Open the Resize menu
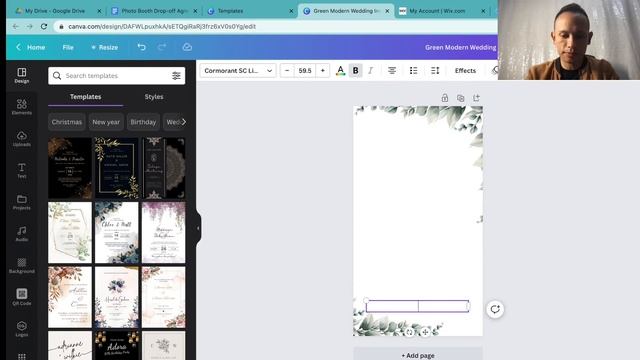 pyautogui.click(x=105, y=47)
